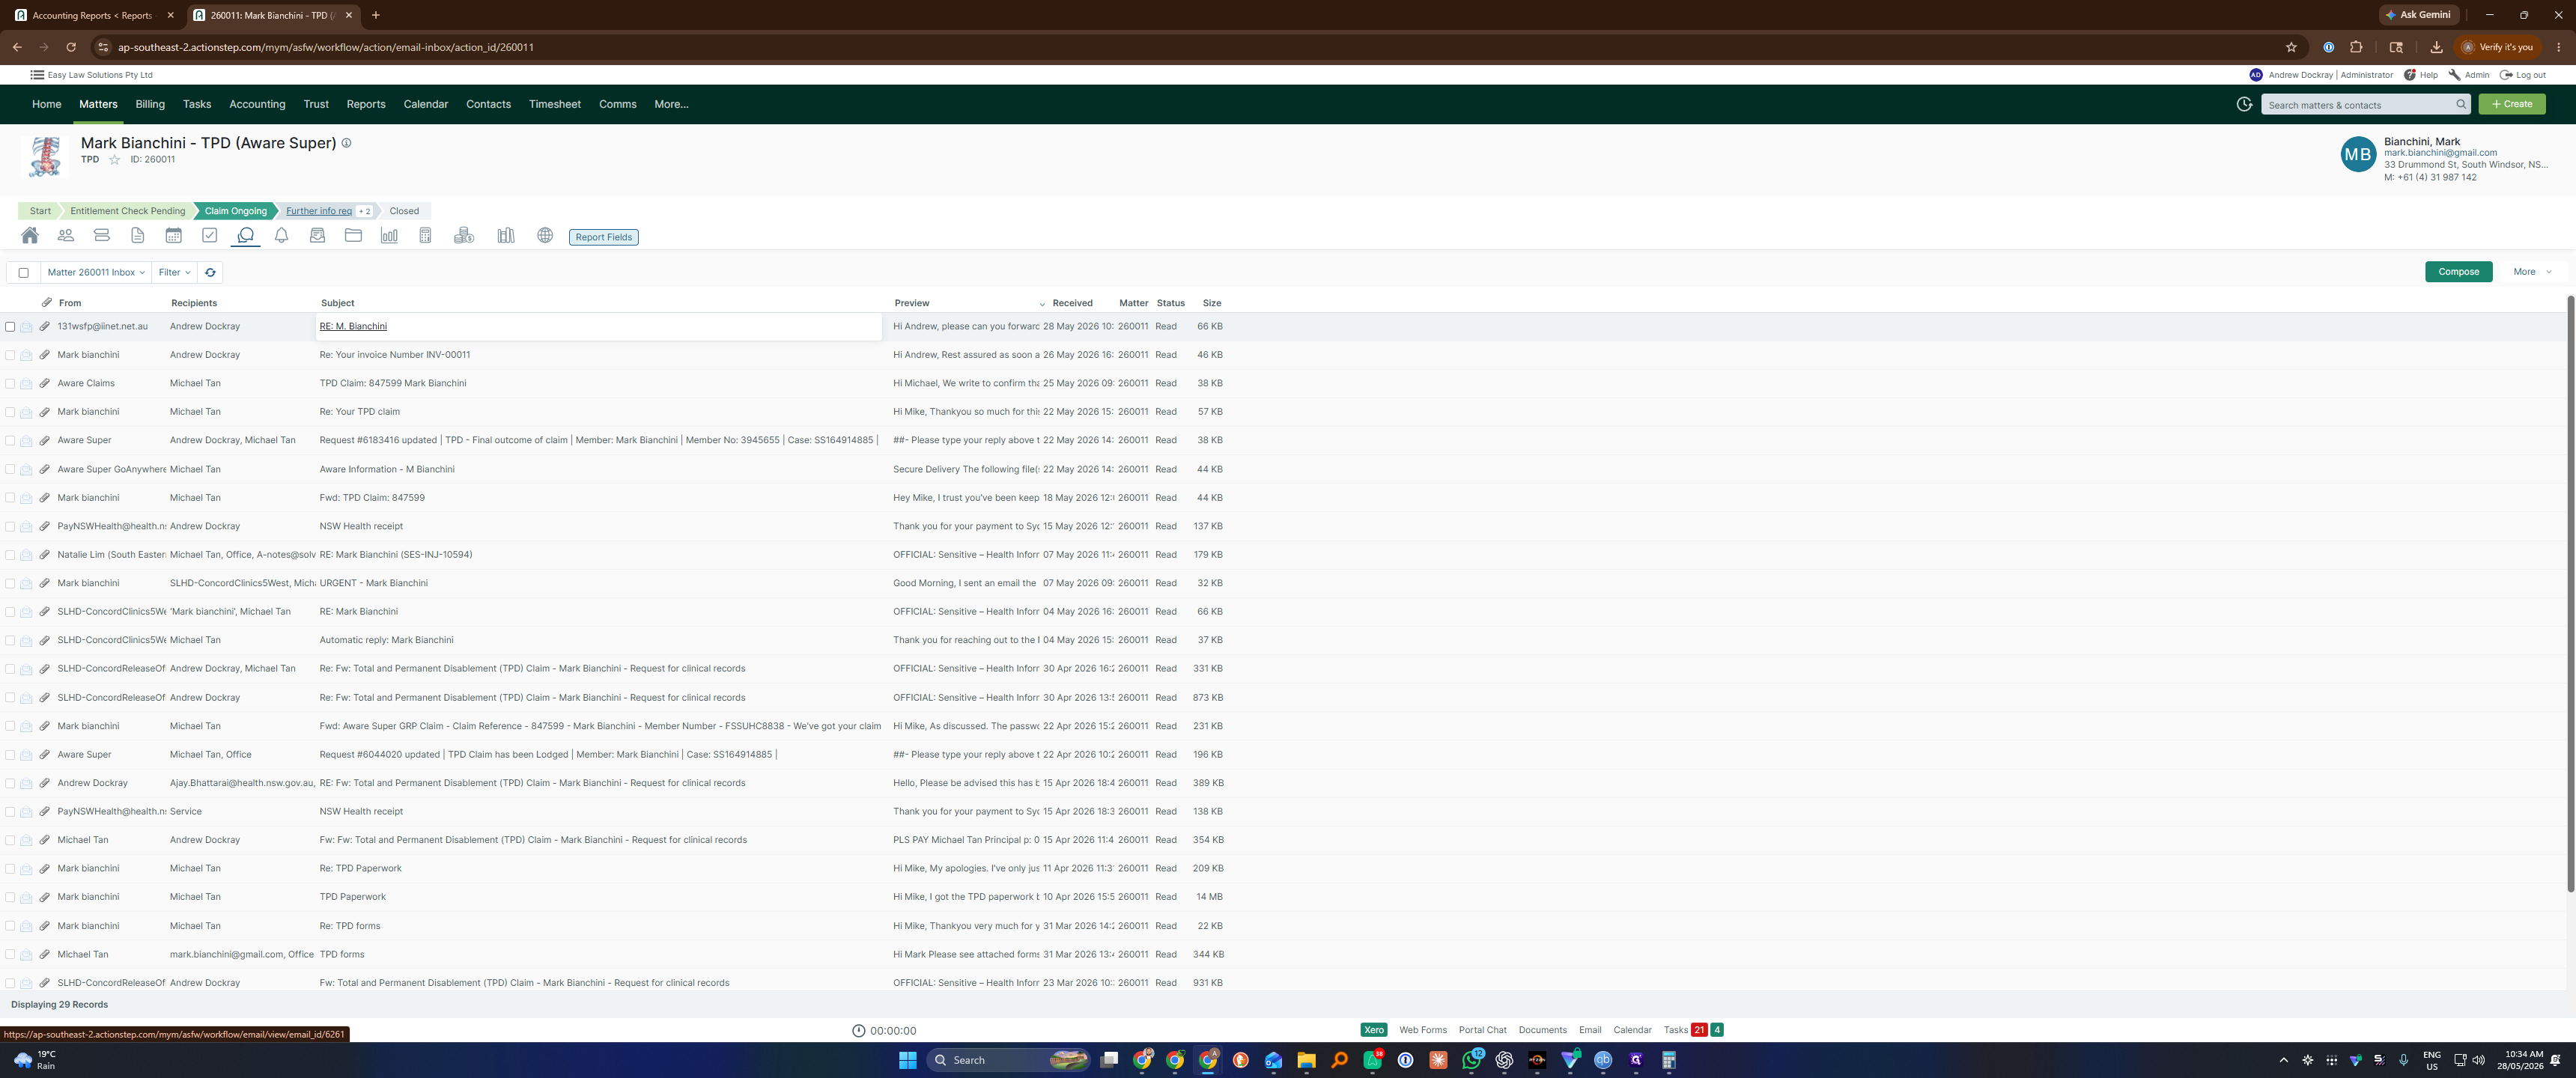This screenshot has height=1078, width=2576.
Task: Open the globe icon in matter toolbar
Action: (545, 236)
